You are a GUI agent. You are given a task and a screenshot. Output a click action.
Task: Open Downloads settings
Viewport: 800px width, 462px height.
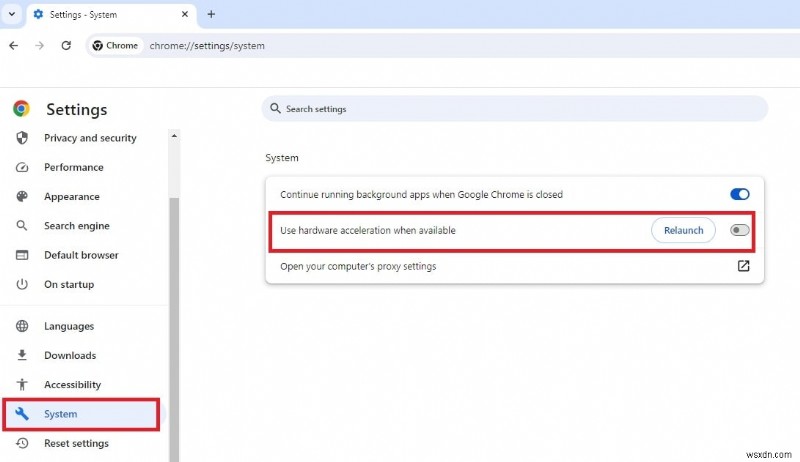point(70,355)
